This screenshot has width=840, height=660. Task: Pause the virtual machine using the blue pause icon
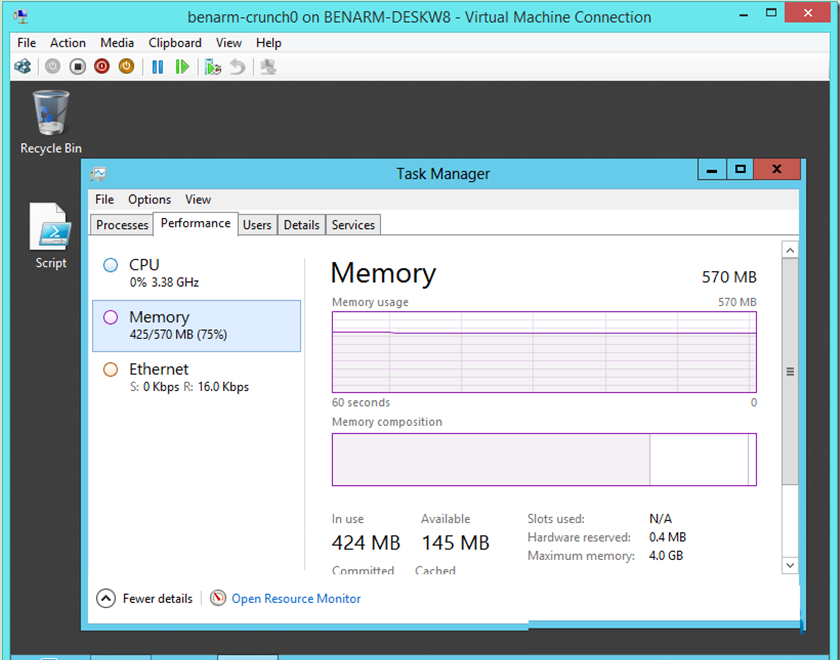(157, 67)
